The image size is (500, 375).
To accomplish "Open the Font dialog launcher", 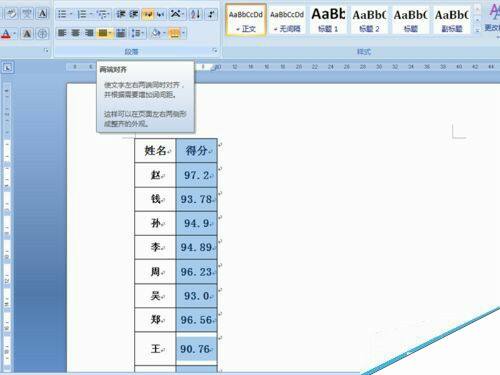I will (46, 51).
